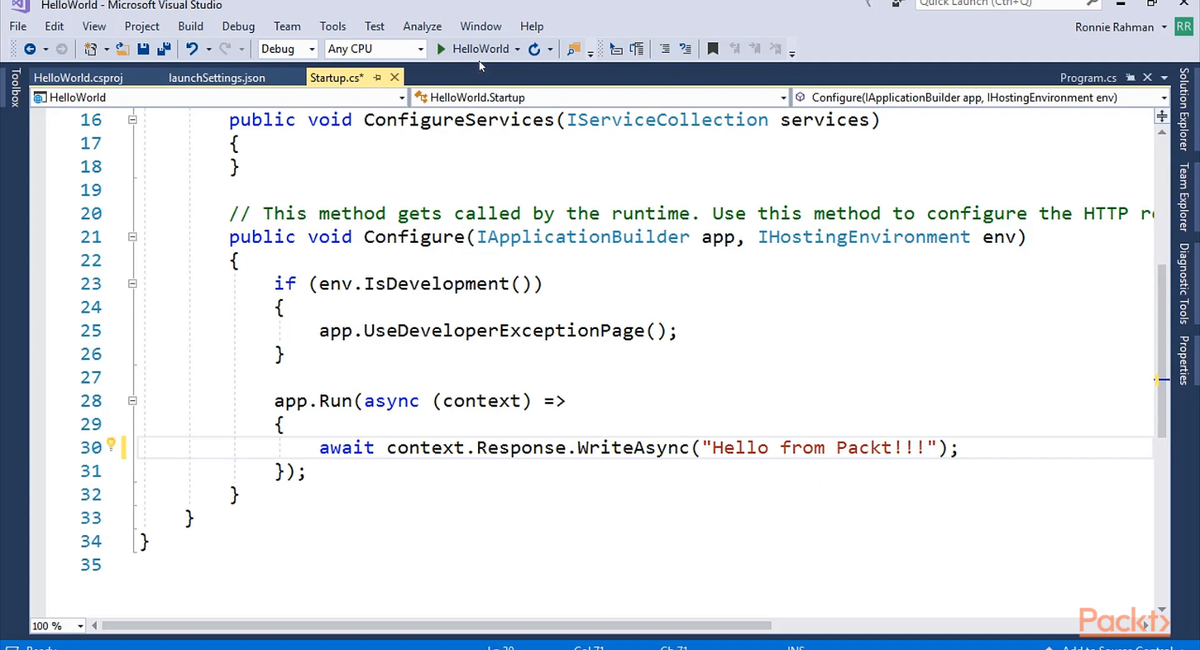The image size is (1200, 650).
Task: Click the lightbulb quick actions on line 30
Action: [111, 446]
